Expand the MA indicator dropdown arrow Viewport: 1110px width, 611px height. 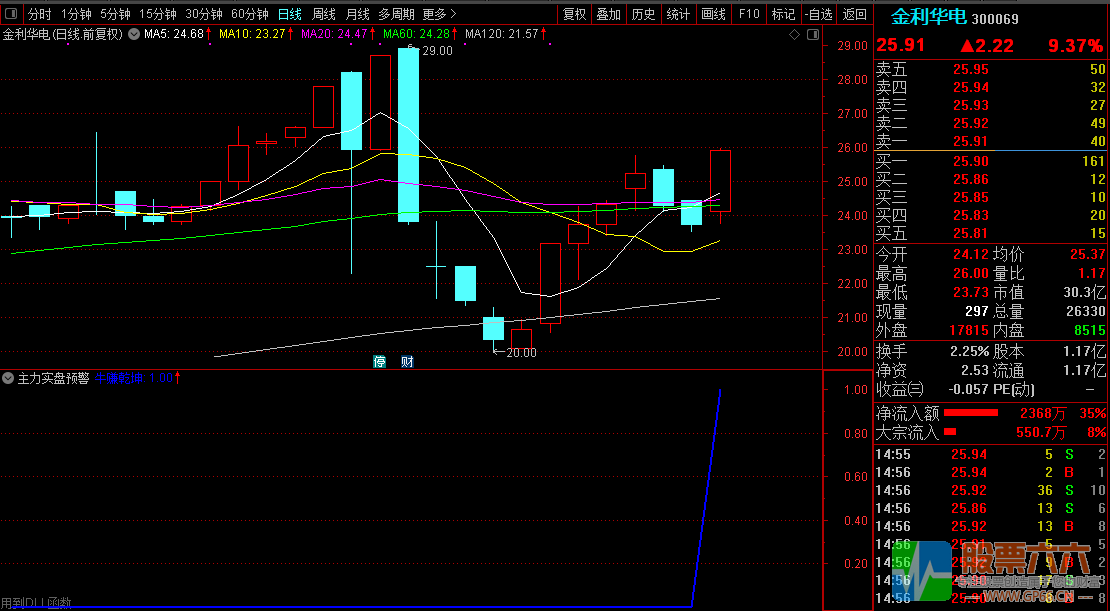coord(134,34)
